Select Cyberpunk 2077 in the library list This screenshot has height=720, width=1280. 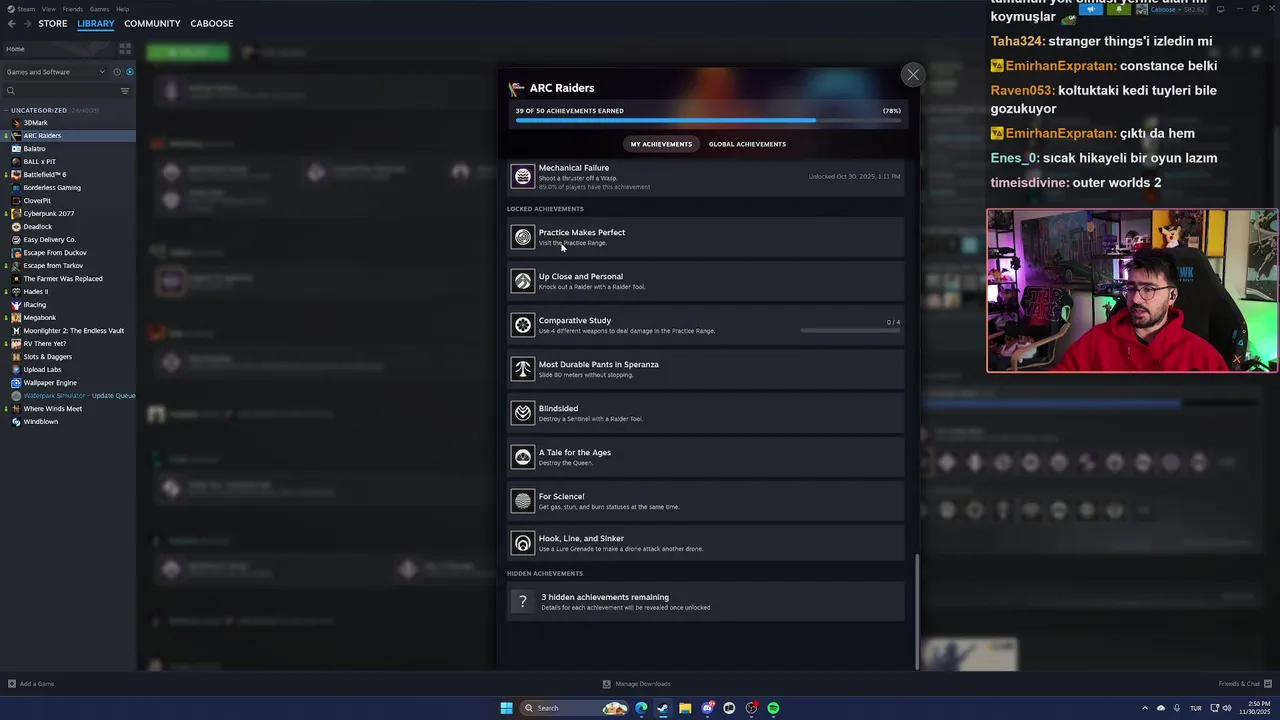[x=48, y=214]
